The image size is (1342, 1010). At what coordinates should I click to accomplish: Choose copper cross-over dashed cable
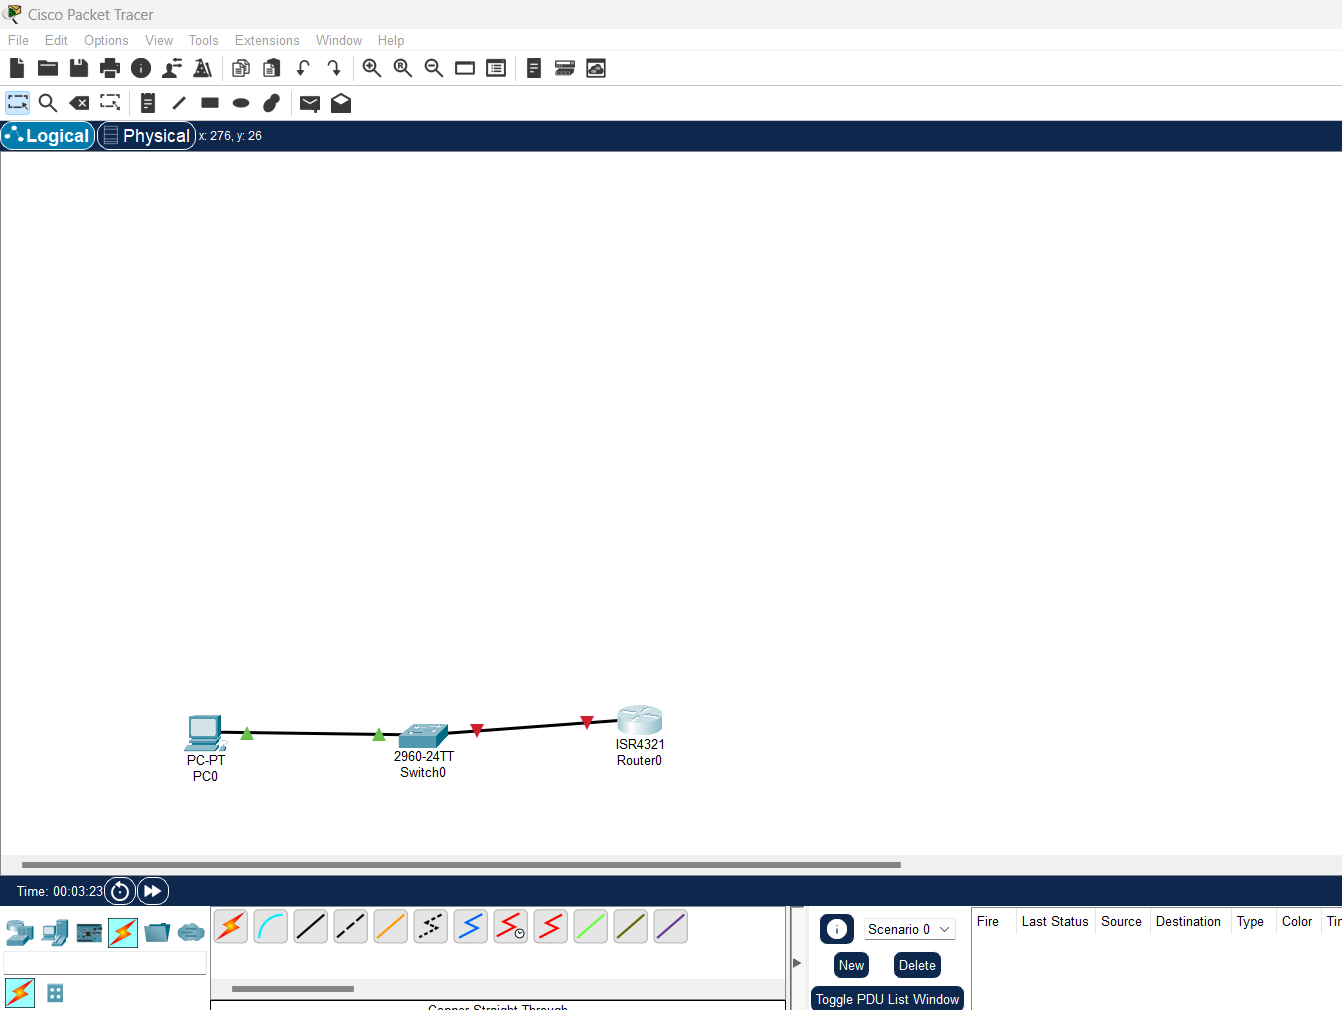click(x=351, y=927)
